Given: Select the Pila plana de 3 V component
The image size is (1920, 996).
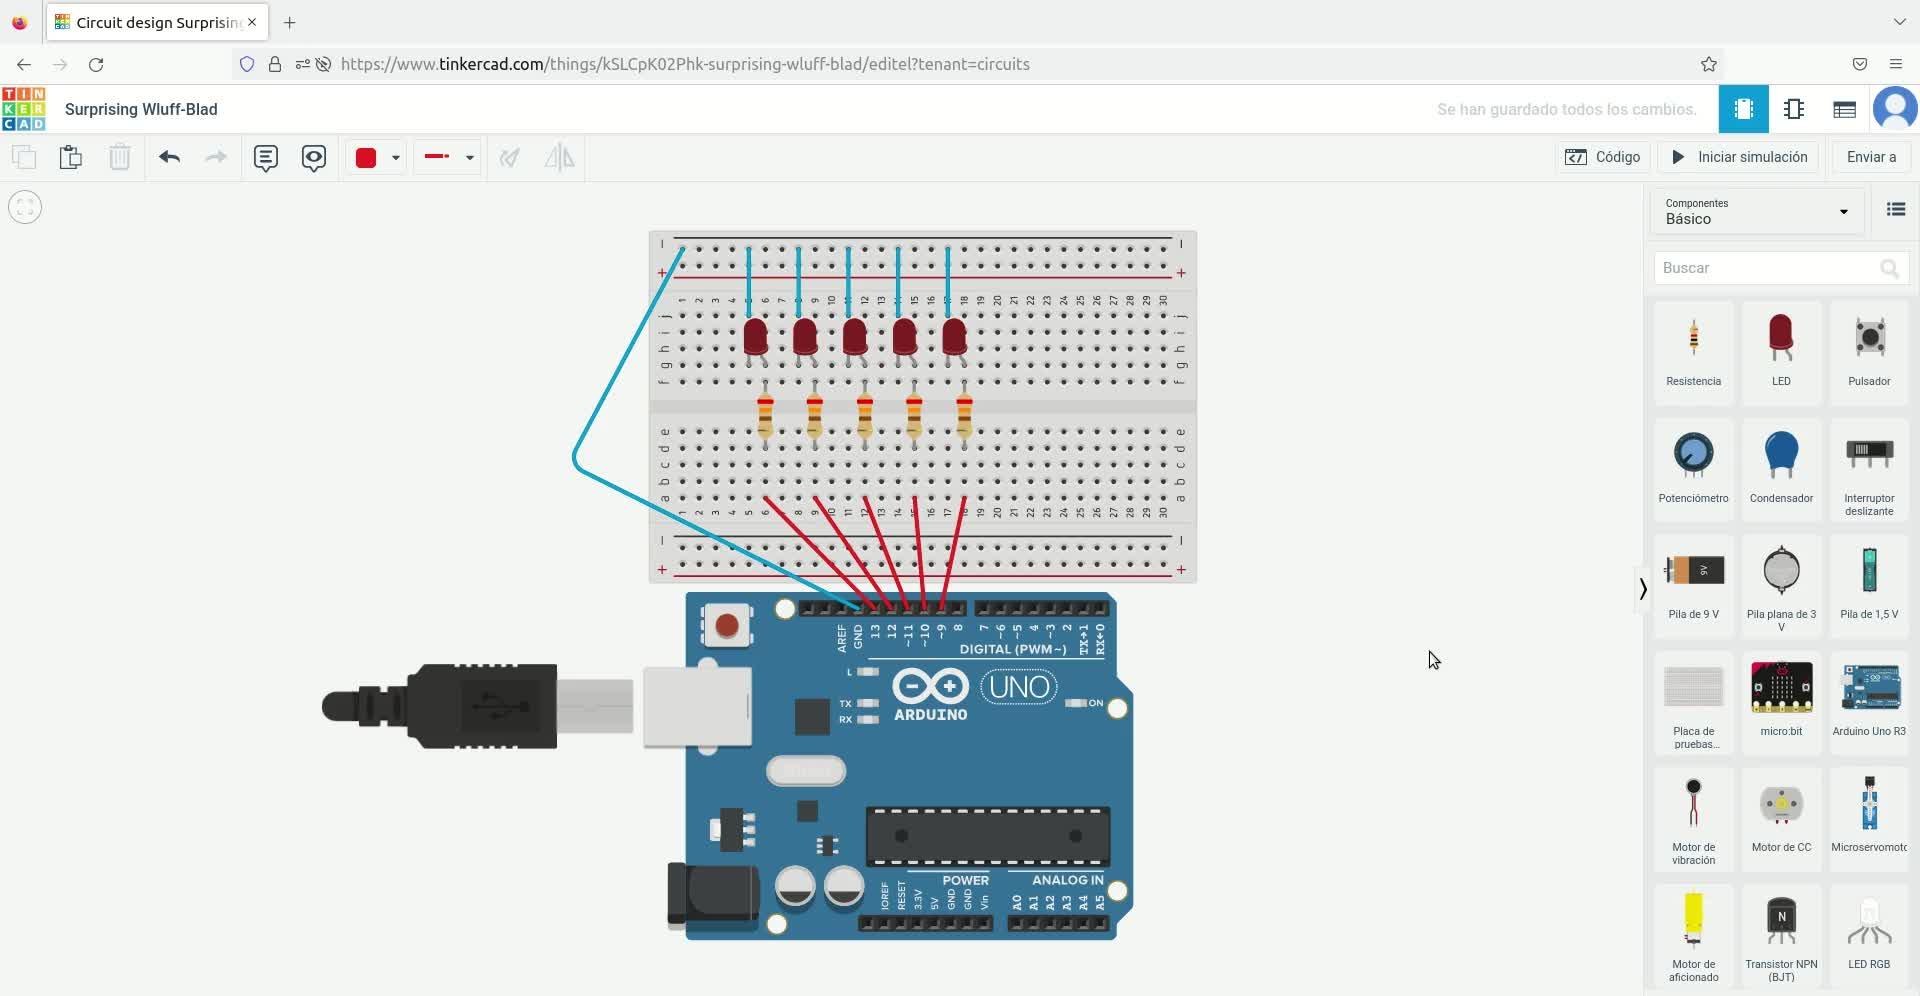Looking at the screenshot, I should (1781, 584).
